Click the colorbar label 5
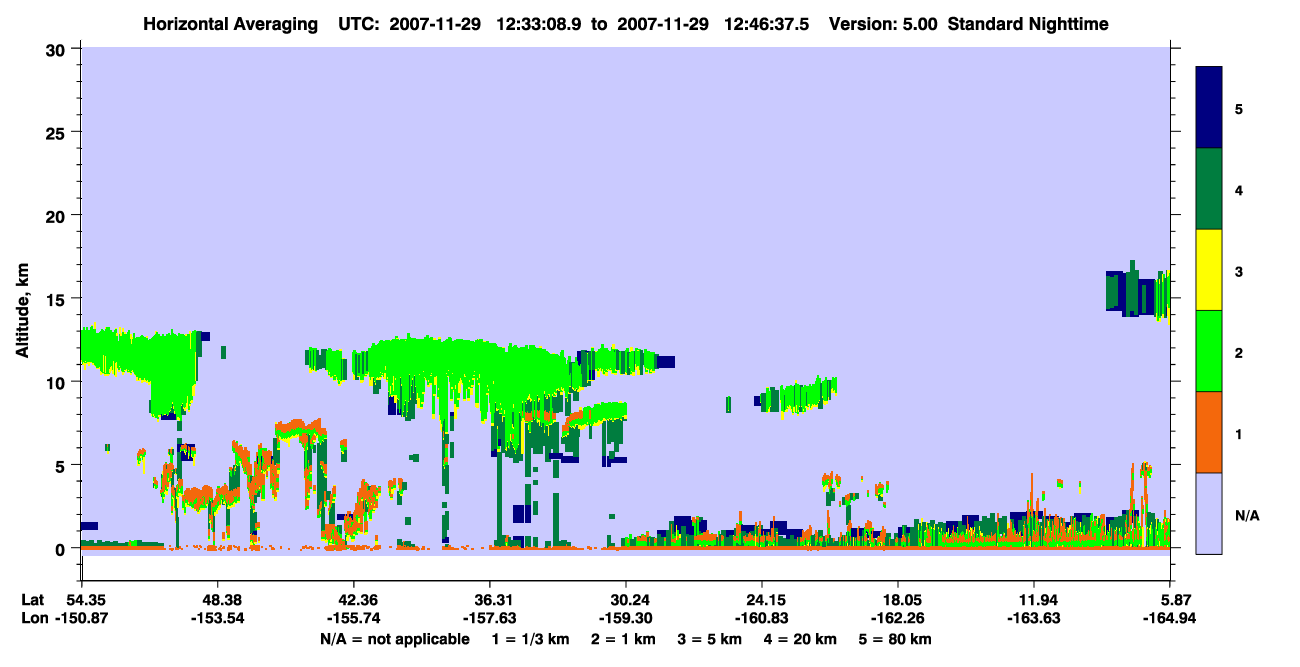Viewport: 1300px width, 667px height. [1239, 108]
